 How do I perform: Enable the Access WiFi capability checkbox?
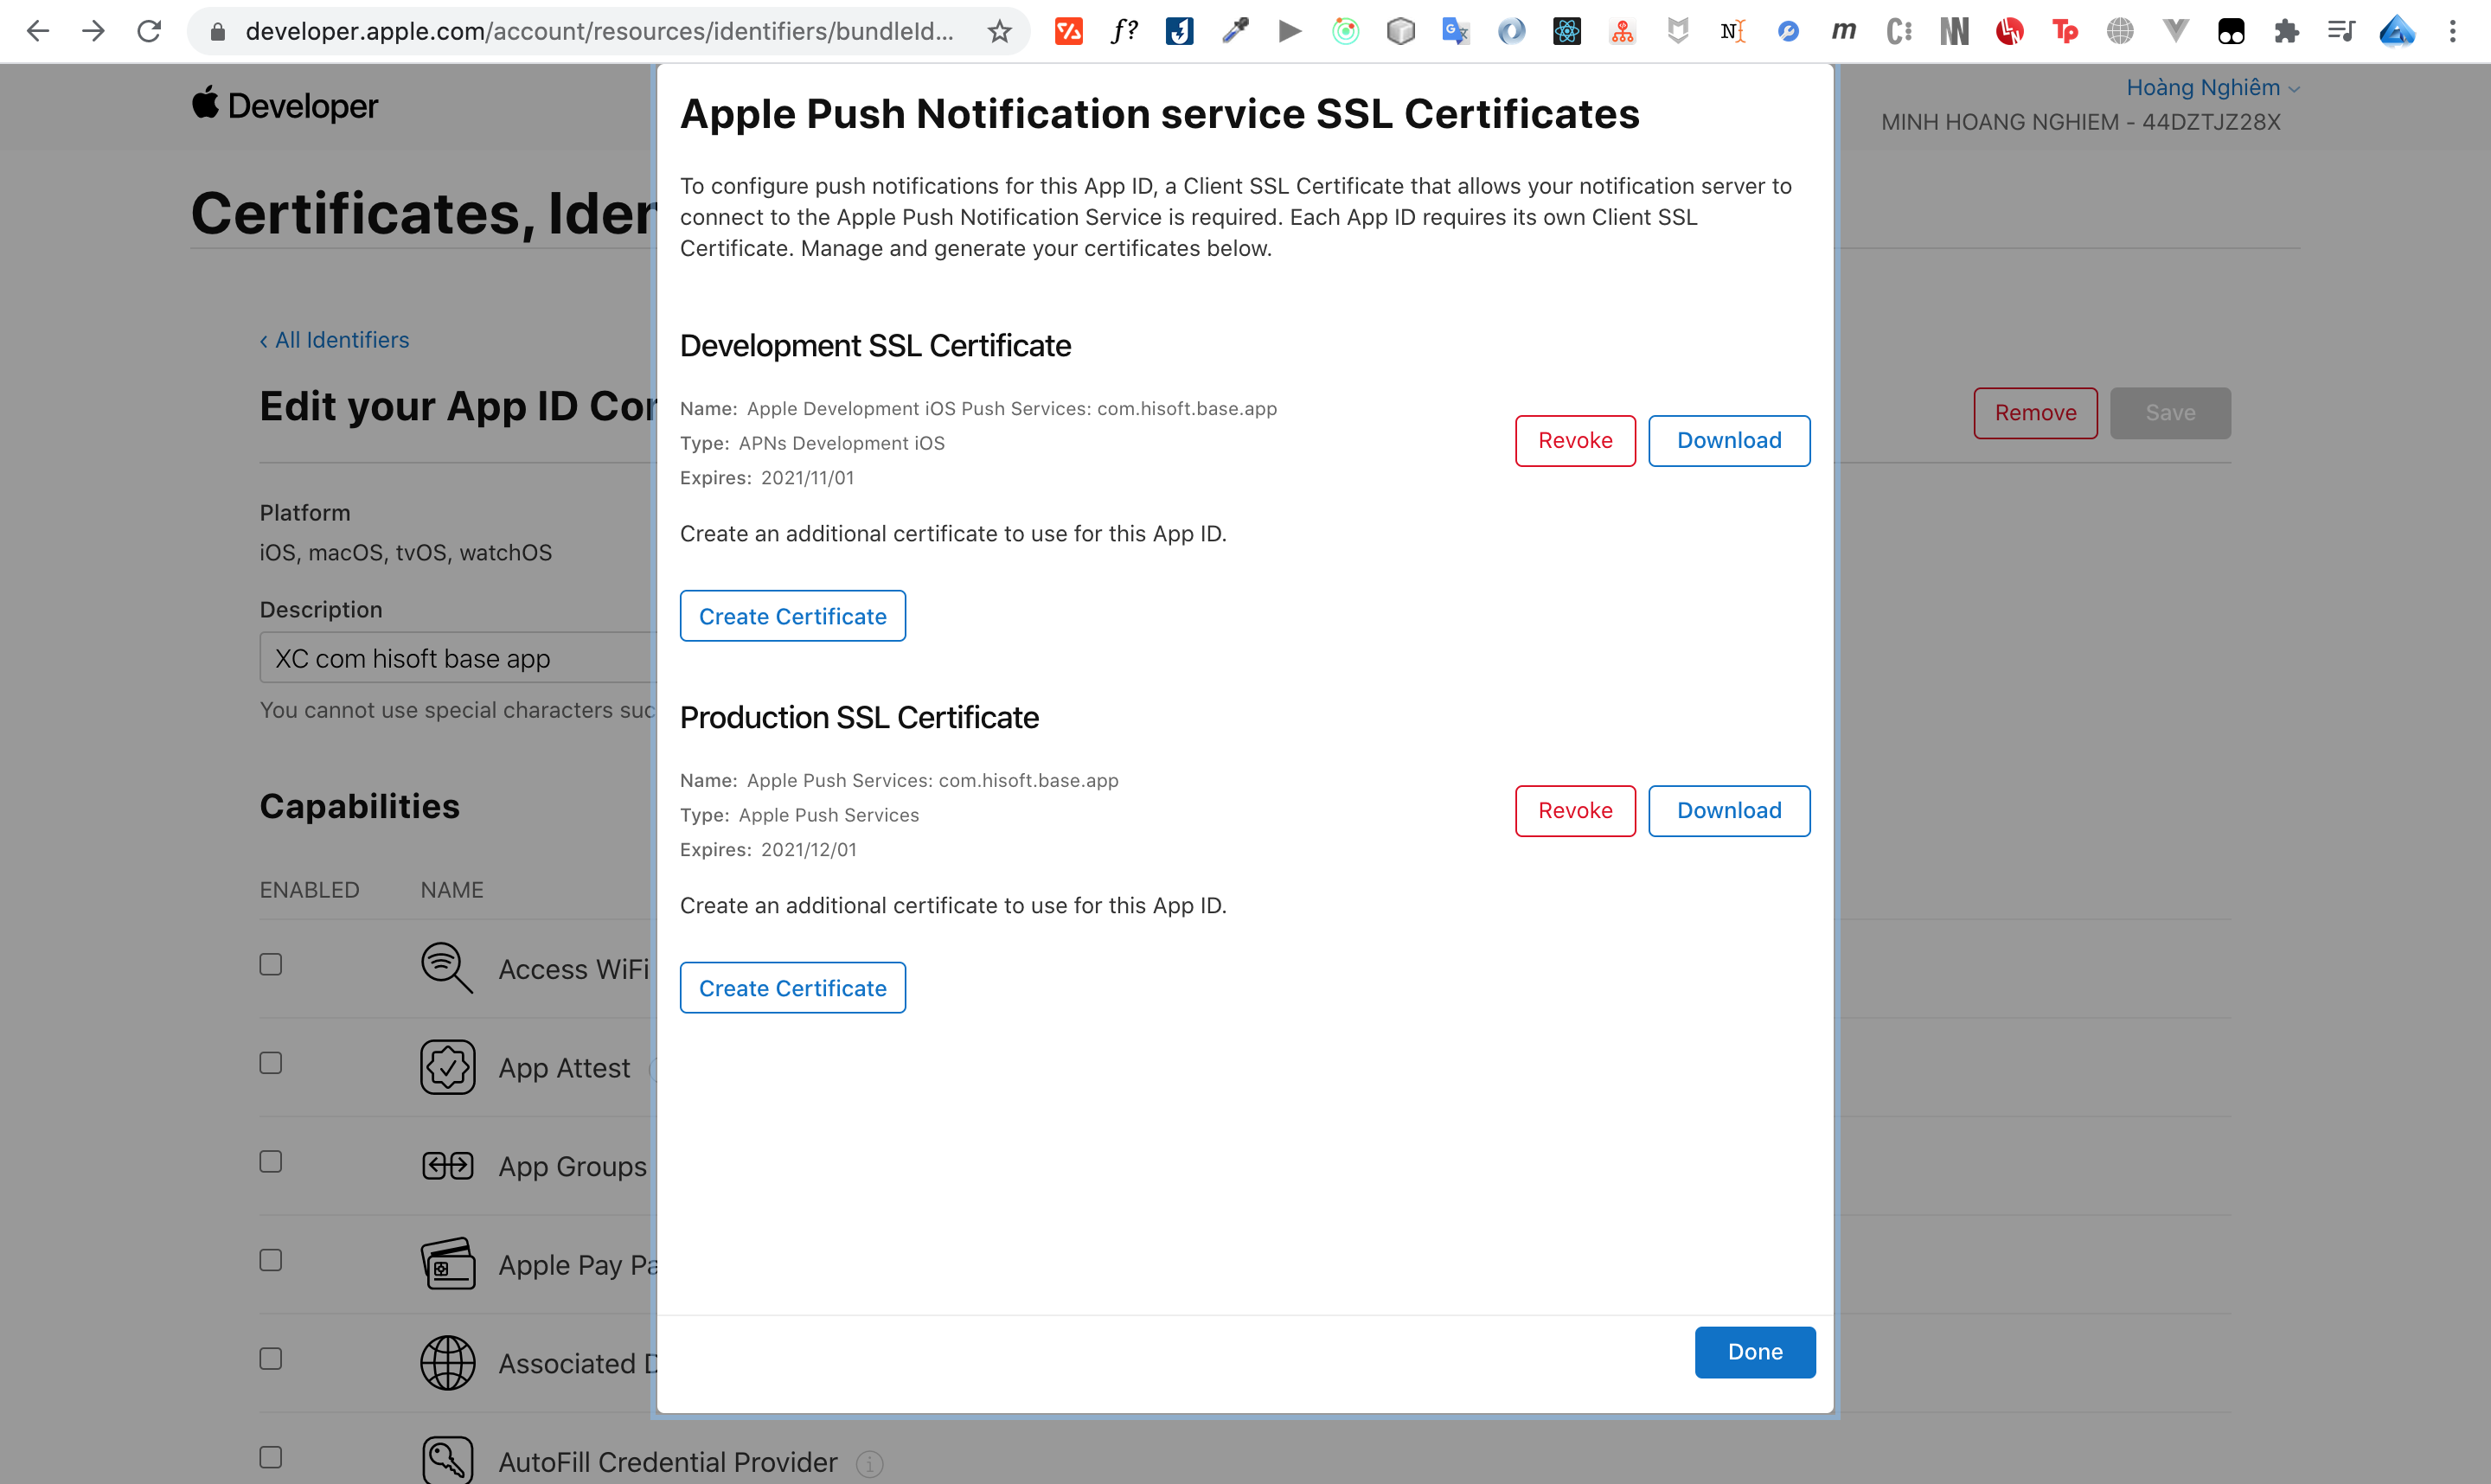(x=271, y=964)
